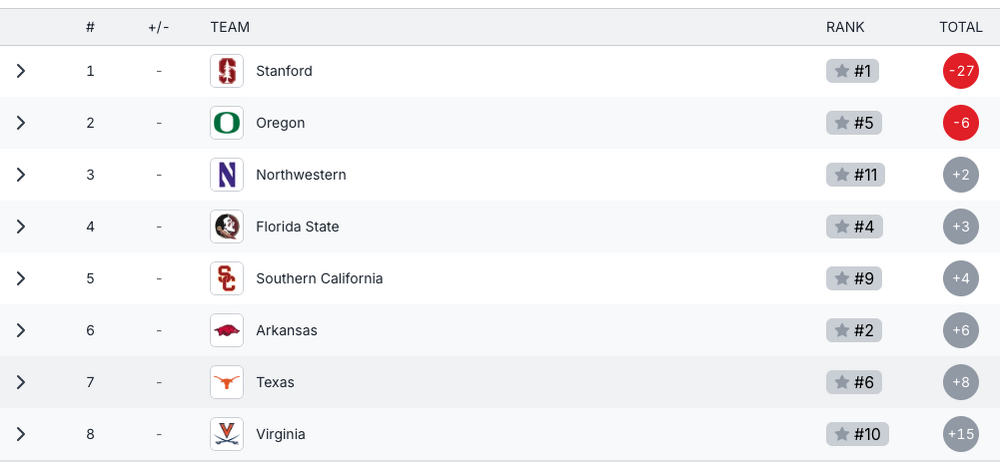Expand the Arkansas row chevron
1000x462 pixels.
[21, 330]
